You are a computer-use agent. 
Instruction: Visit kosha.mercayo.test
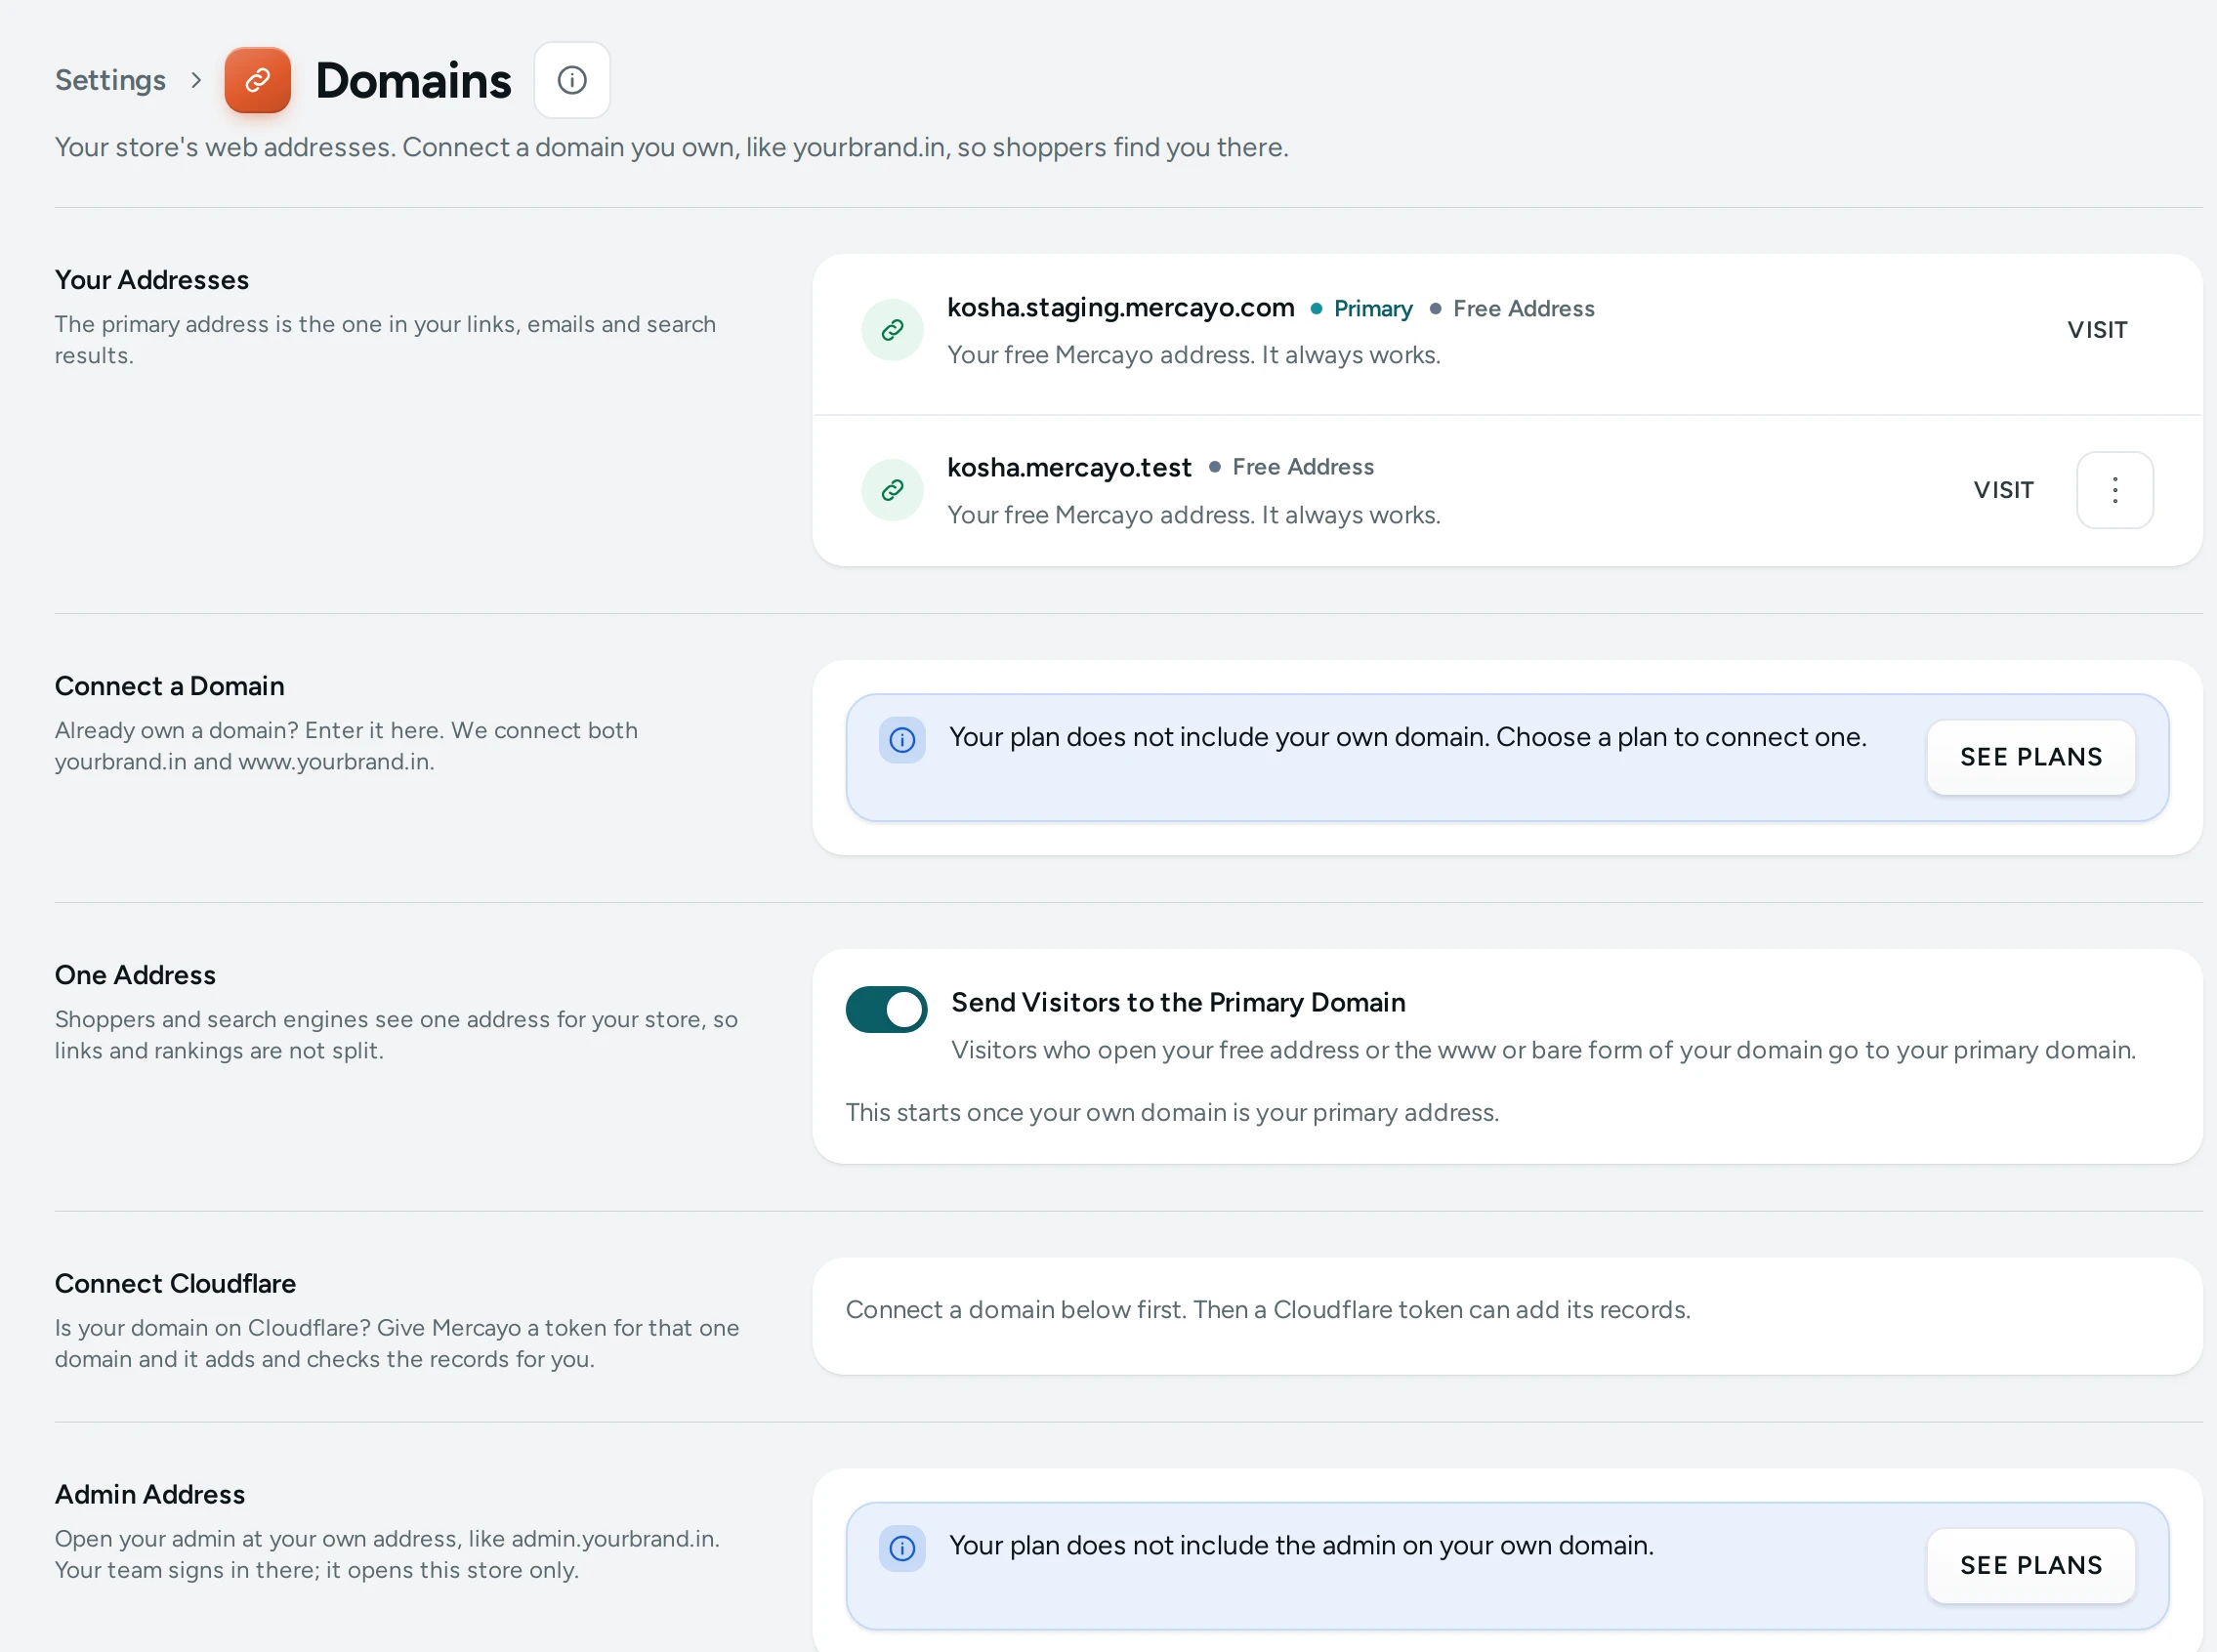(2003, 490)
